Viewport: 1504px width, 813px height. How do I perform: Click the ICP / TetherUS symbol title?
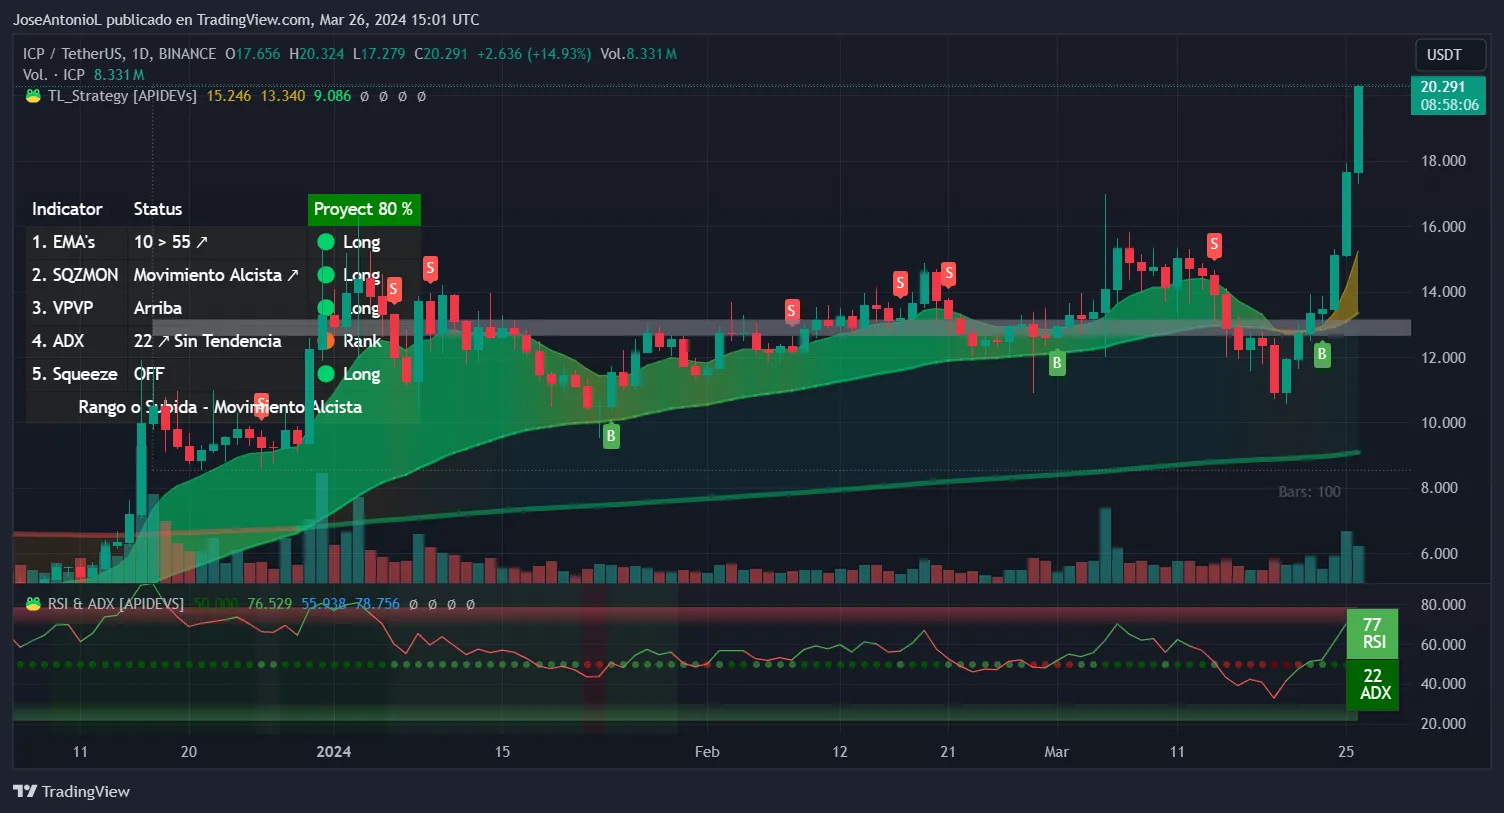point(119,54)
